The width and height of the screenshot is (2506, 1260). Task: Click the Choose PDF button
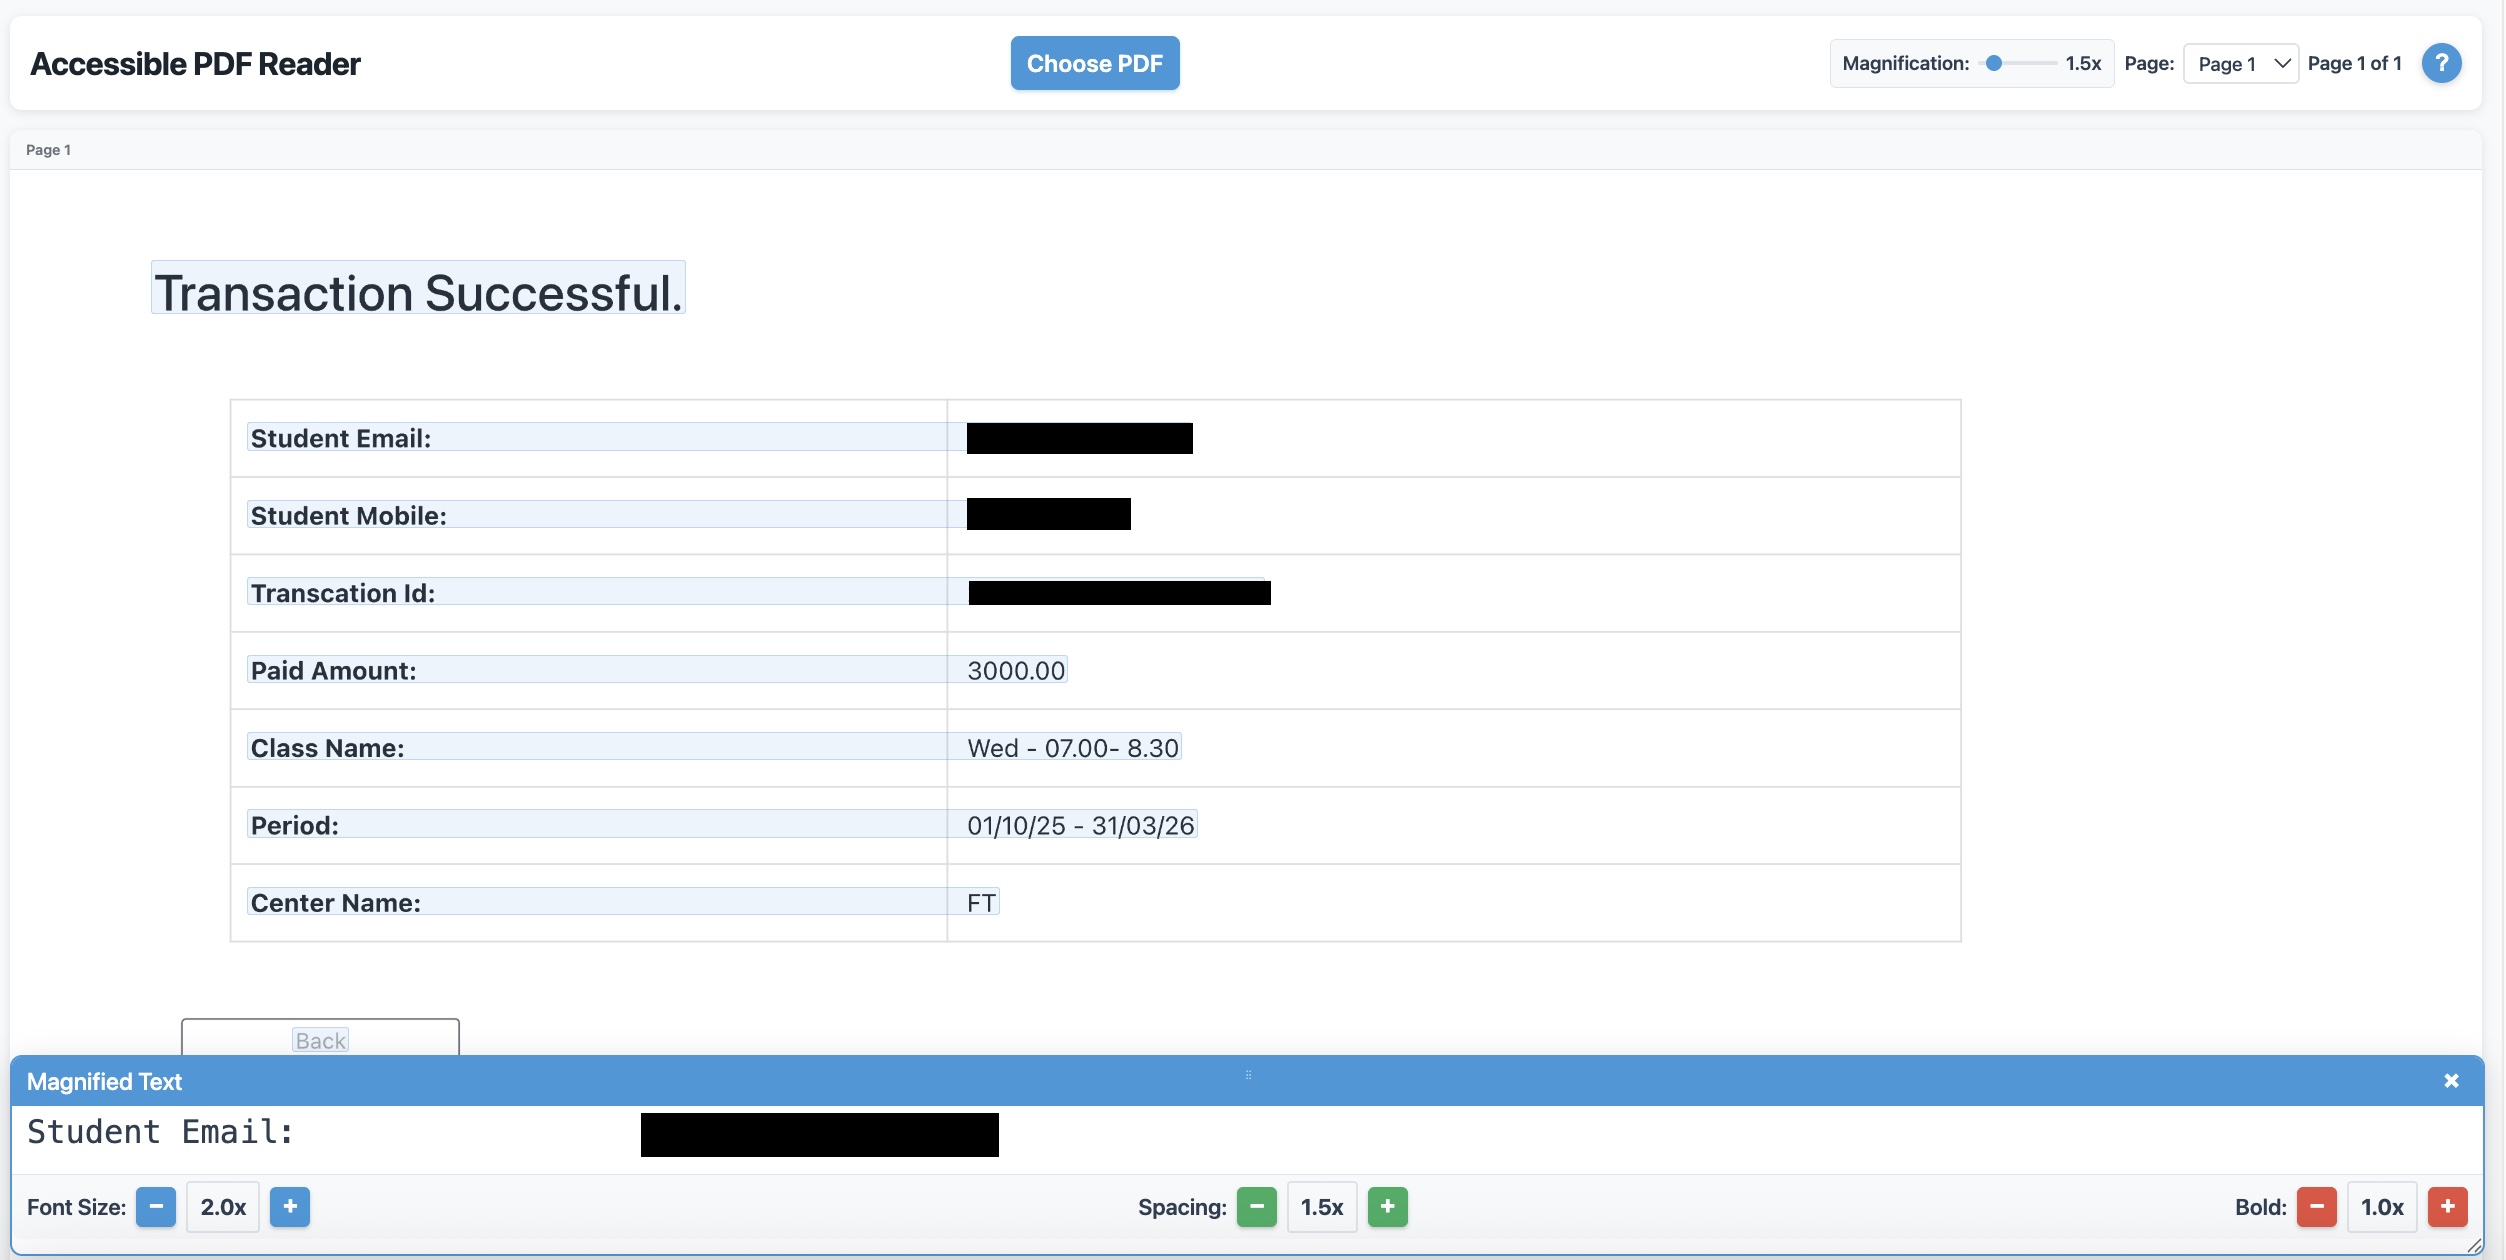[1094, 63]
